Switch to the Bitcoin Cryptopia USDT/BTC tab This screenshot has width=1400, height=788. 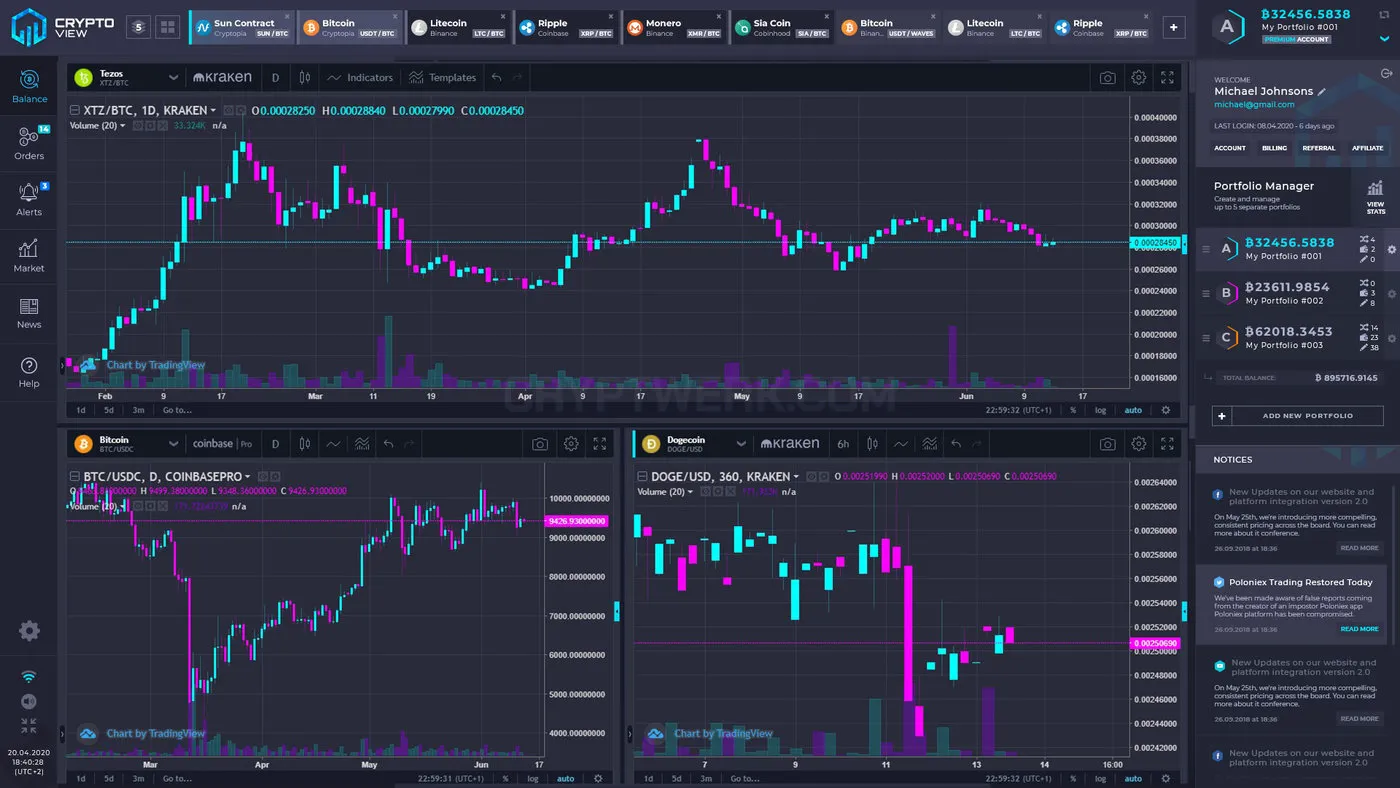(350, 27)
